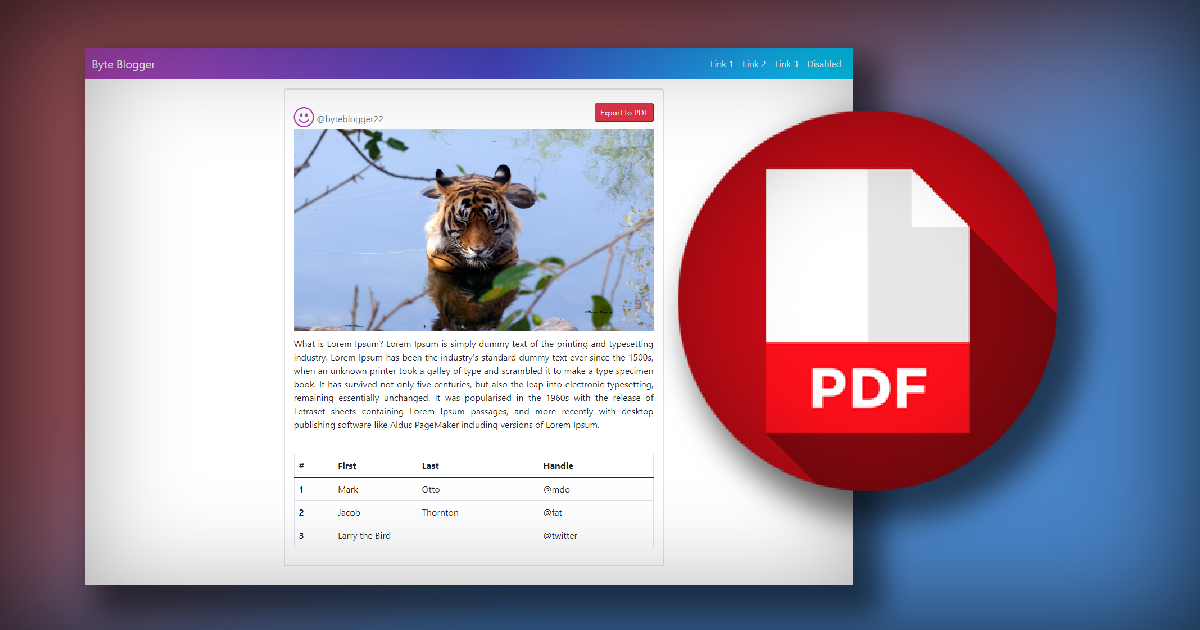
Task: Click the Disabled navbar item
Action: (825, 64)
